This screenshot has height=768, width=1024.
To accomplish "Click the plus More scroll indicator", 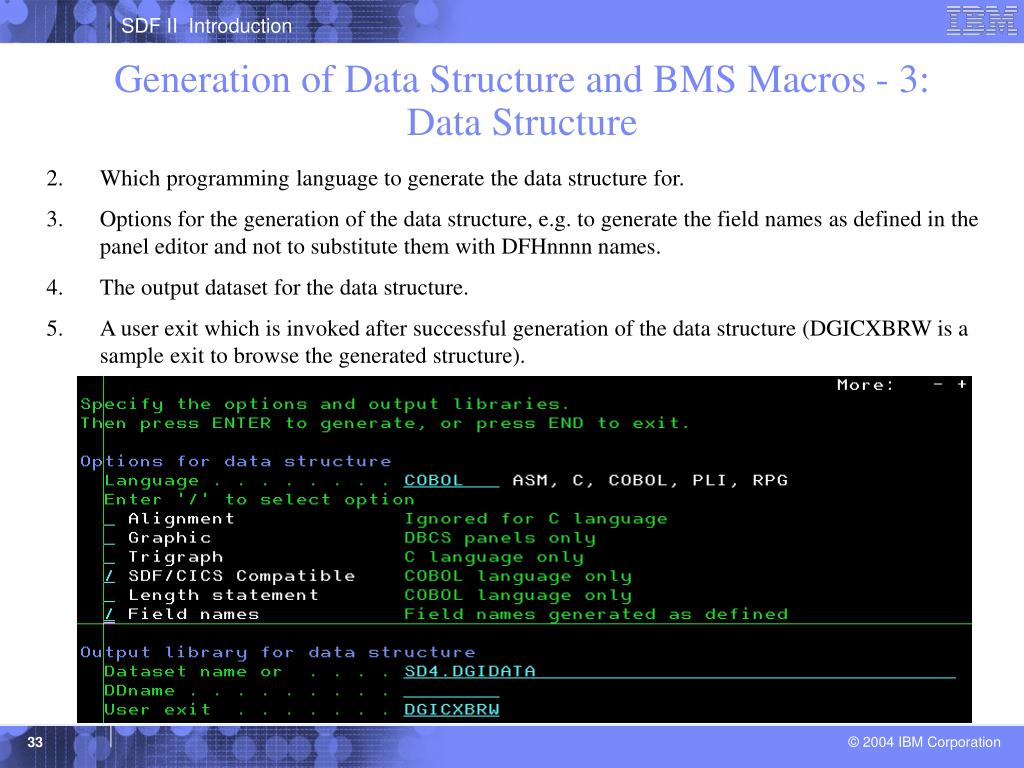I will click(x=961, y=385).
